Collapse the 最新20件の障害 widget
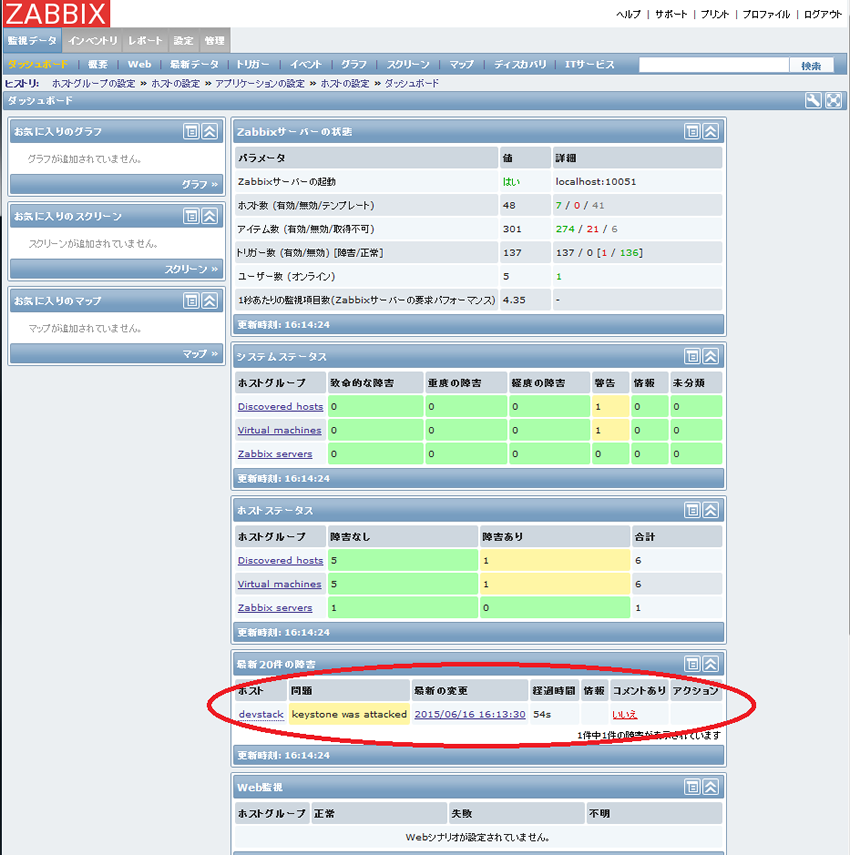The width and height of the screenshot is (850, 855). (710, 664)
